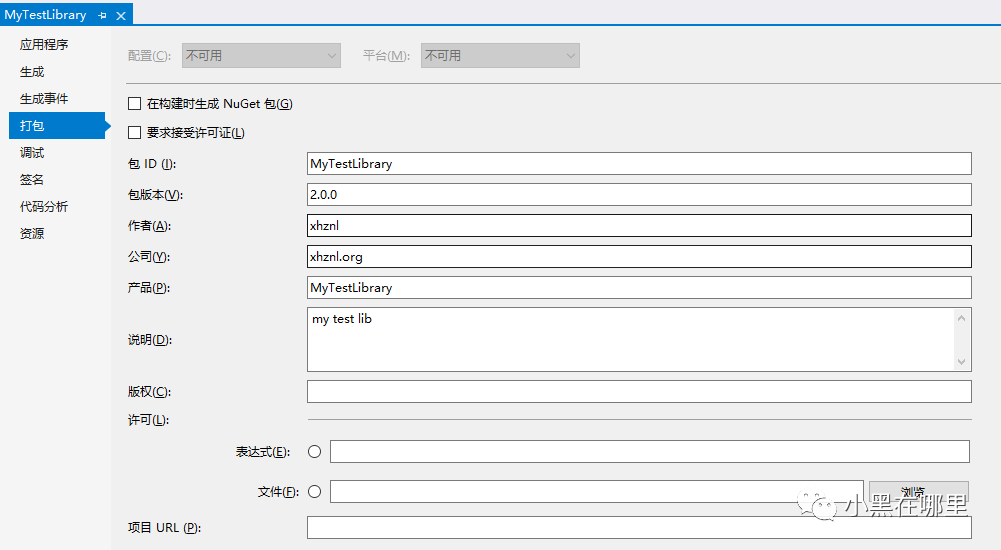Select the 文件 license radio button
The width and height of the screenshot is (1001, 550).
pos(314,492)
